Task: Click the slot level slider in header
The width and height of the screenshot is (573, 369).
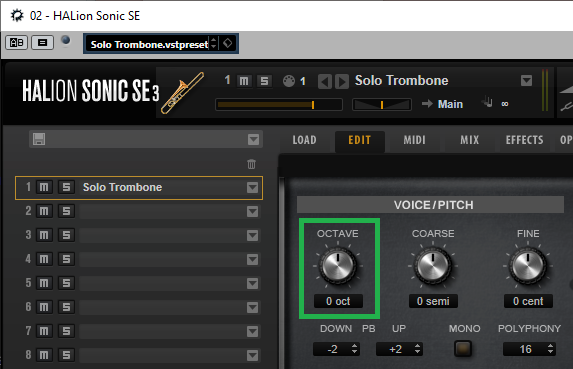Action: [x=279, y=105]
